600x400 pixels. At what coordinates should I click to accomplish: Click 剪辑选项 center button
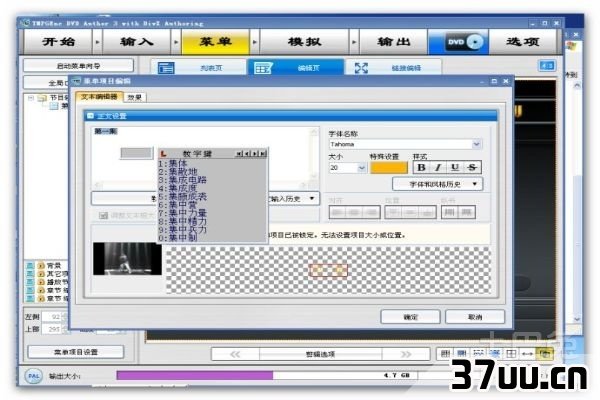click(x=321, y=354)
